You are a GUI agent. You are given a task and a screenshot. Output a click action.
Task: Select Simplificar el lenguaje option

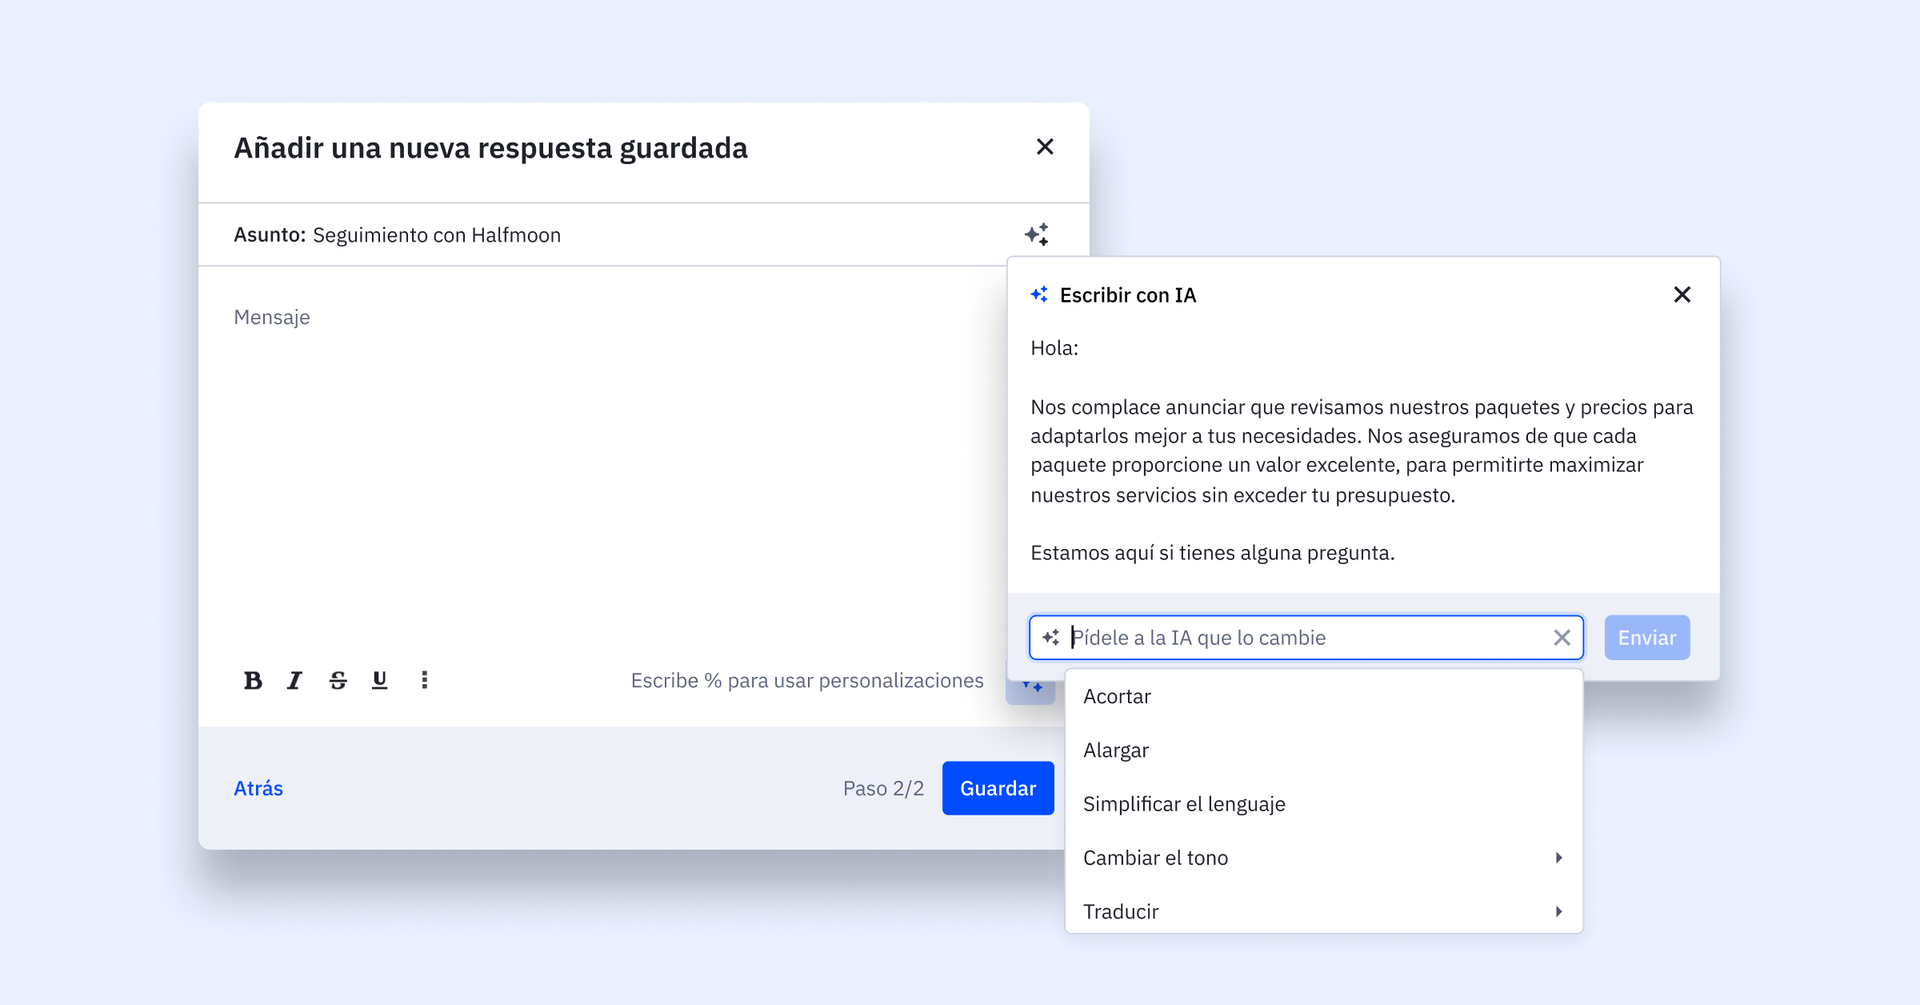(1184, 805)
